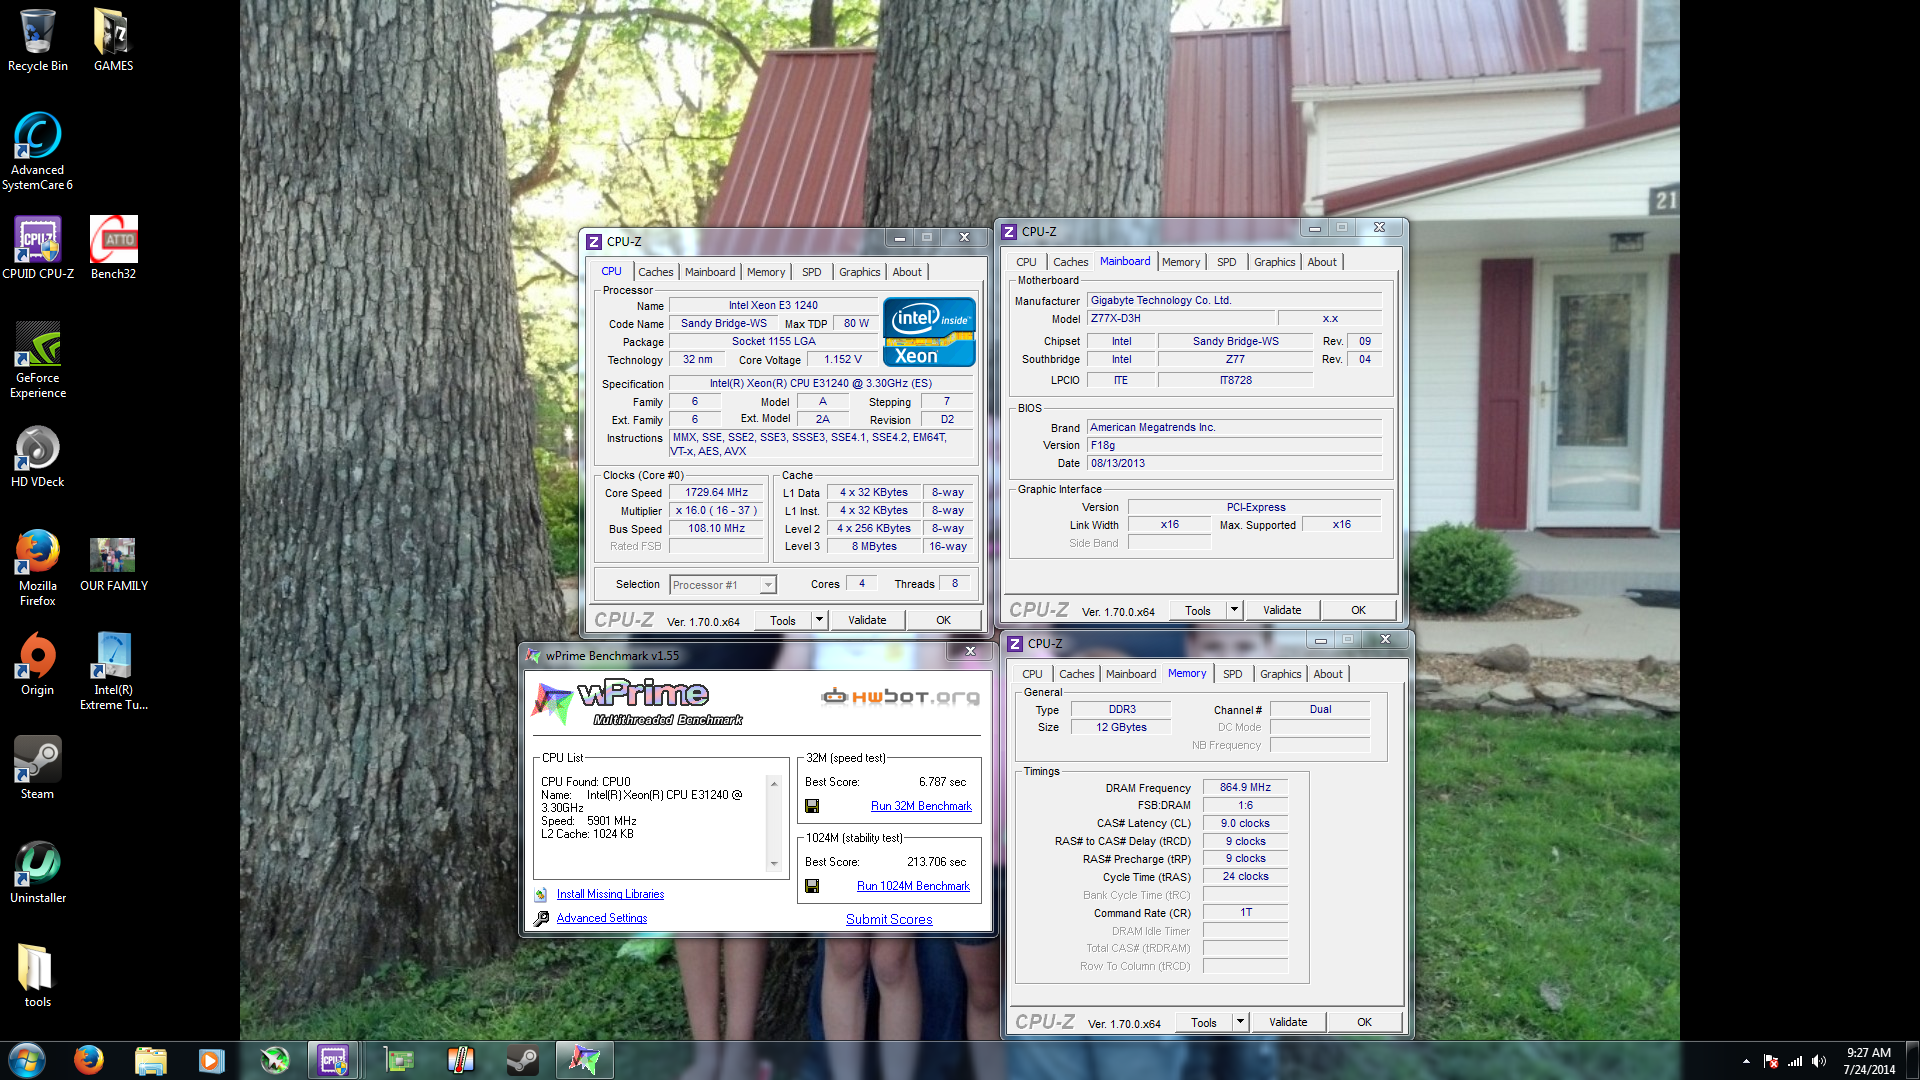Open the GAMES folder icon

point(113,40)
